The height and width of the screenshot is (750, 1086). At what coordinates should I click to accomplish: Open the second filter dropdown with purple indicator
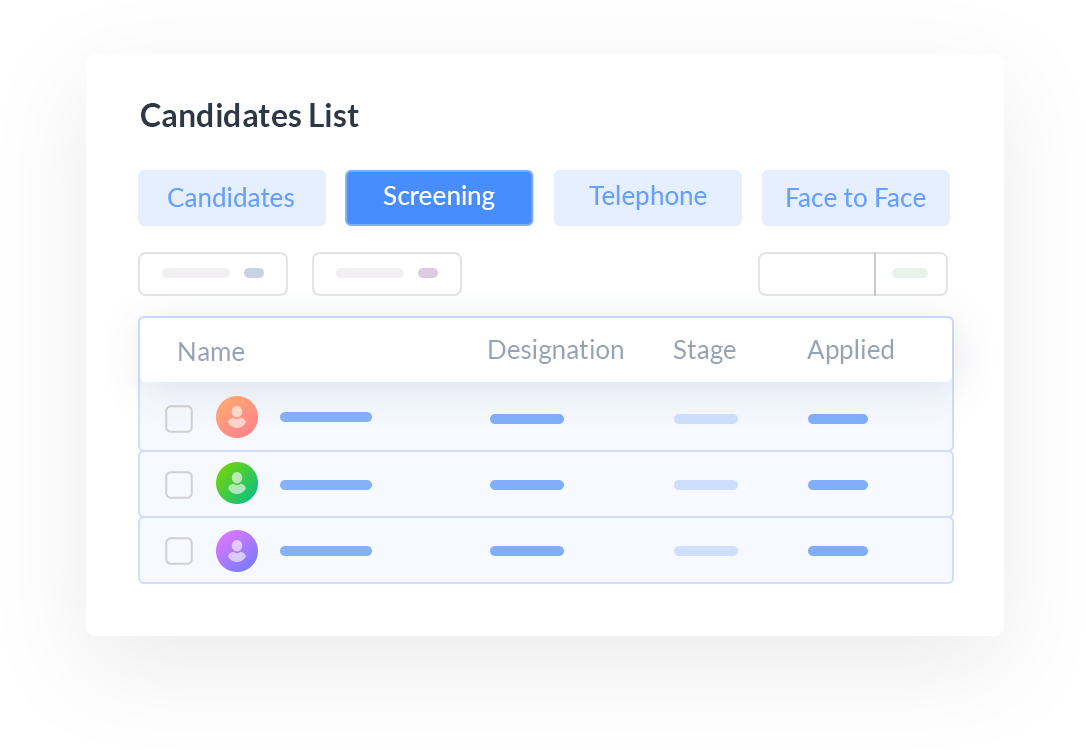387,274
